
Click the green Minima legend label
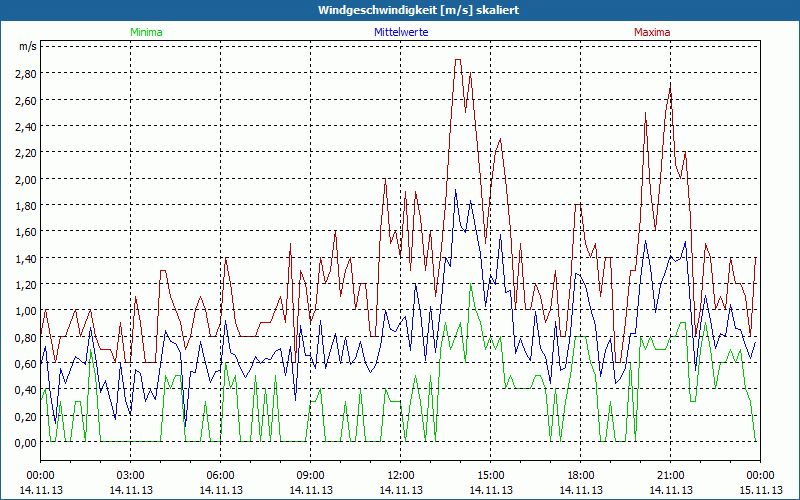(146, 32)
